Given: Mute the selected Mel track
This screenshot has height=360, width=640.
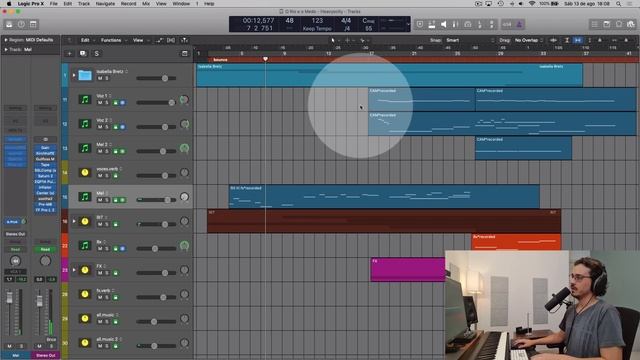Looking at the screenshot, I should point(100,200).
